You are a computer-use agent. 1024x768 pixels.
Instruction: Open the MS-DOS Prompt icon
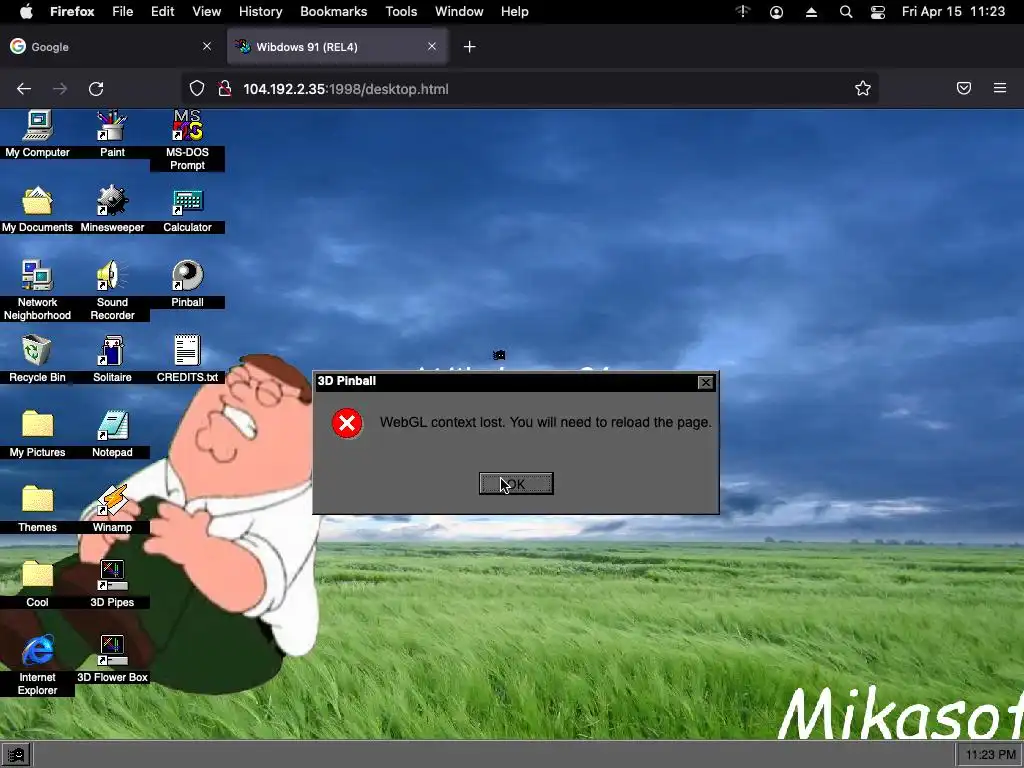187,140
